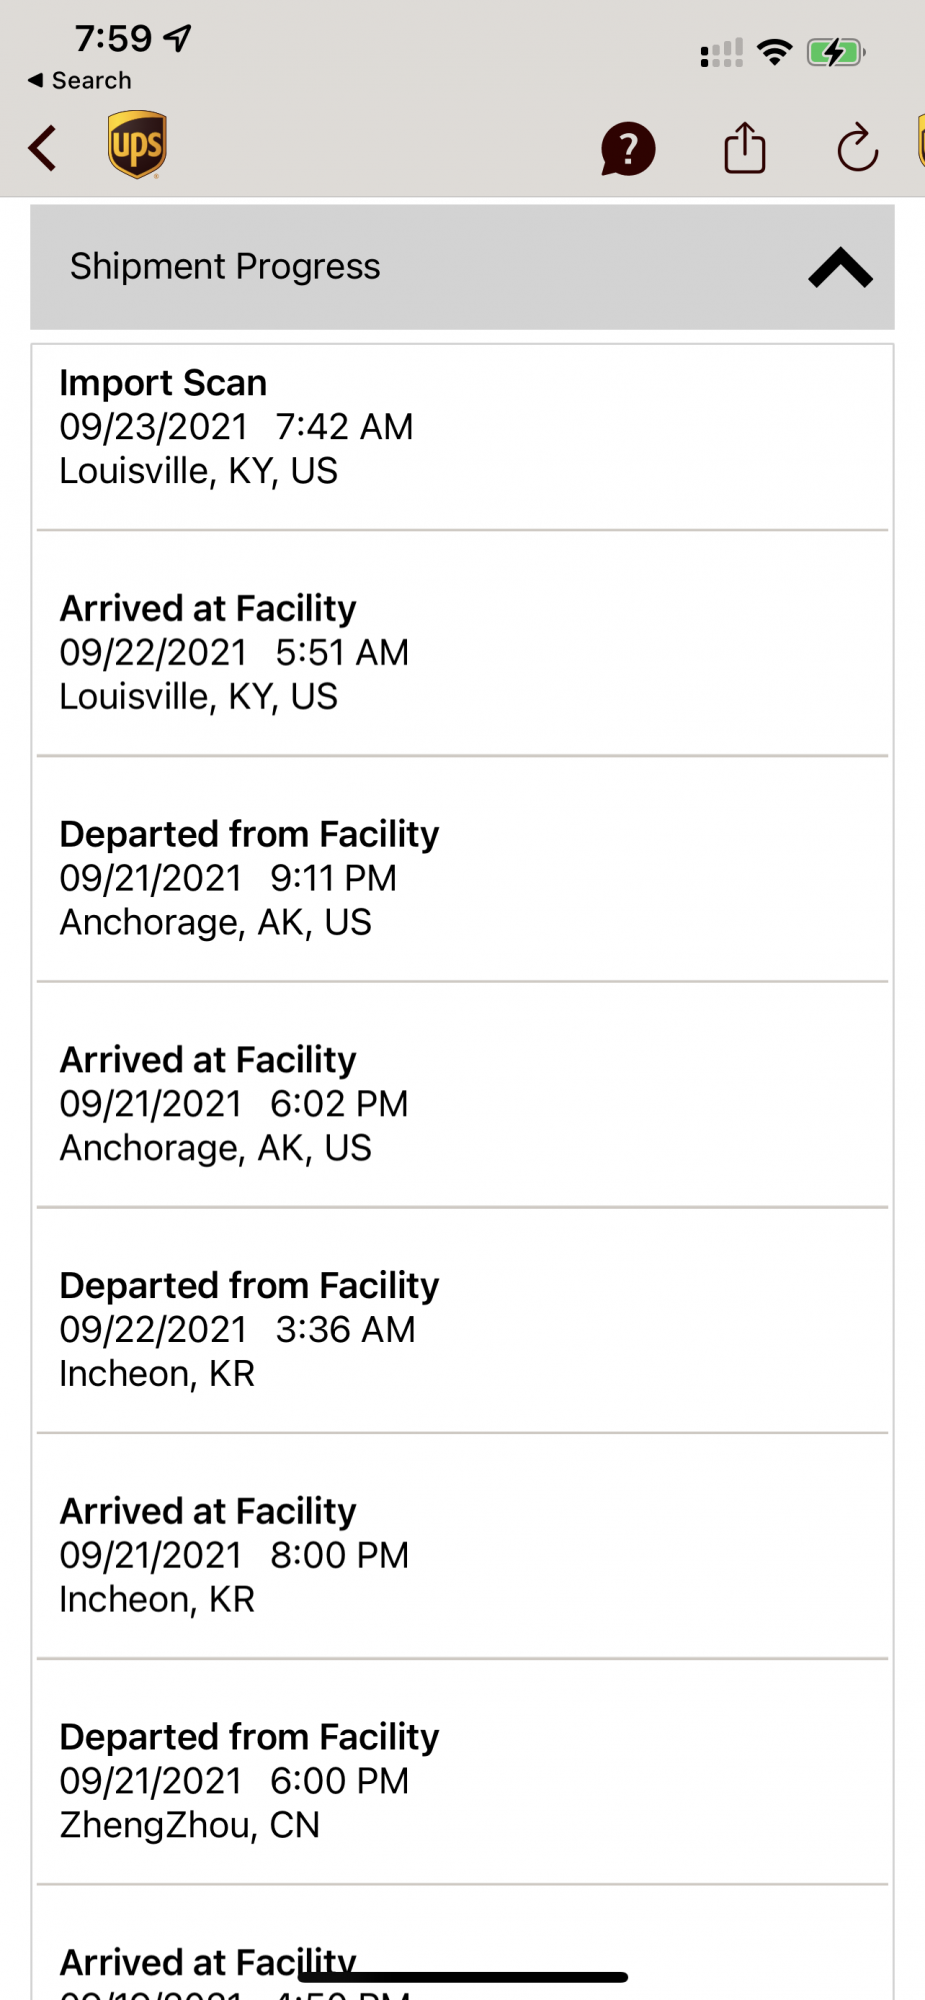Open the help chat bubble icon

tap(628, 149)
